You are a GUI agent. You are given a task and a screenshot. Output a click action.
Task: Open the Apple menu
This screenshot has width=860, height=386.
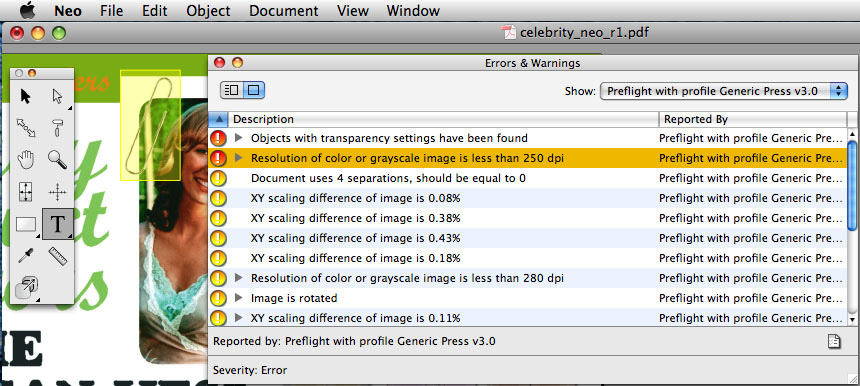pos(27,10)
